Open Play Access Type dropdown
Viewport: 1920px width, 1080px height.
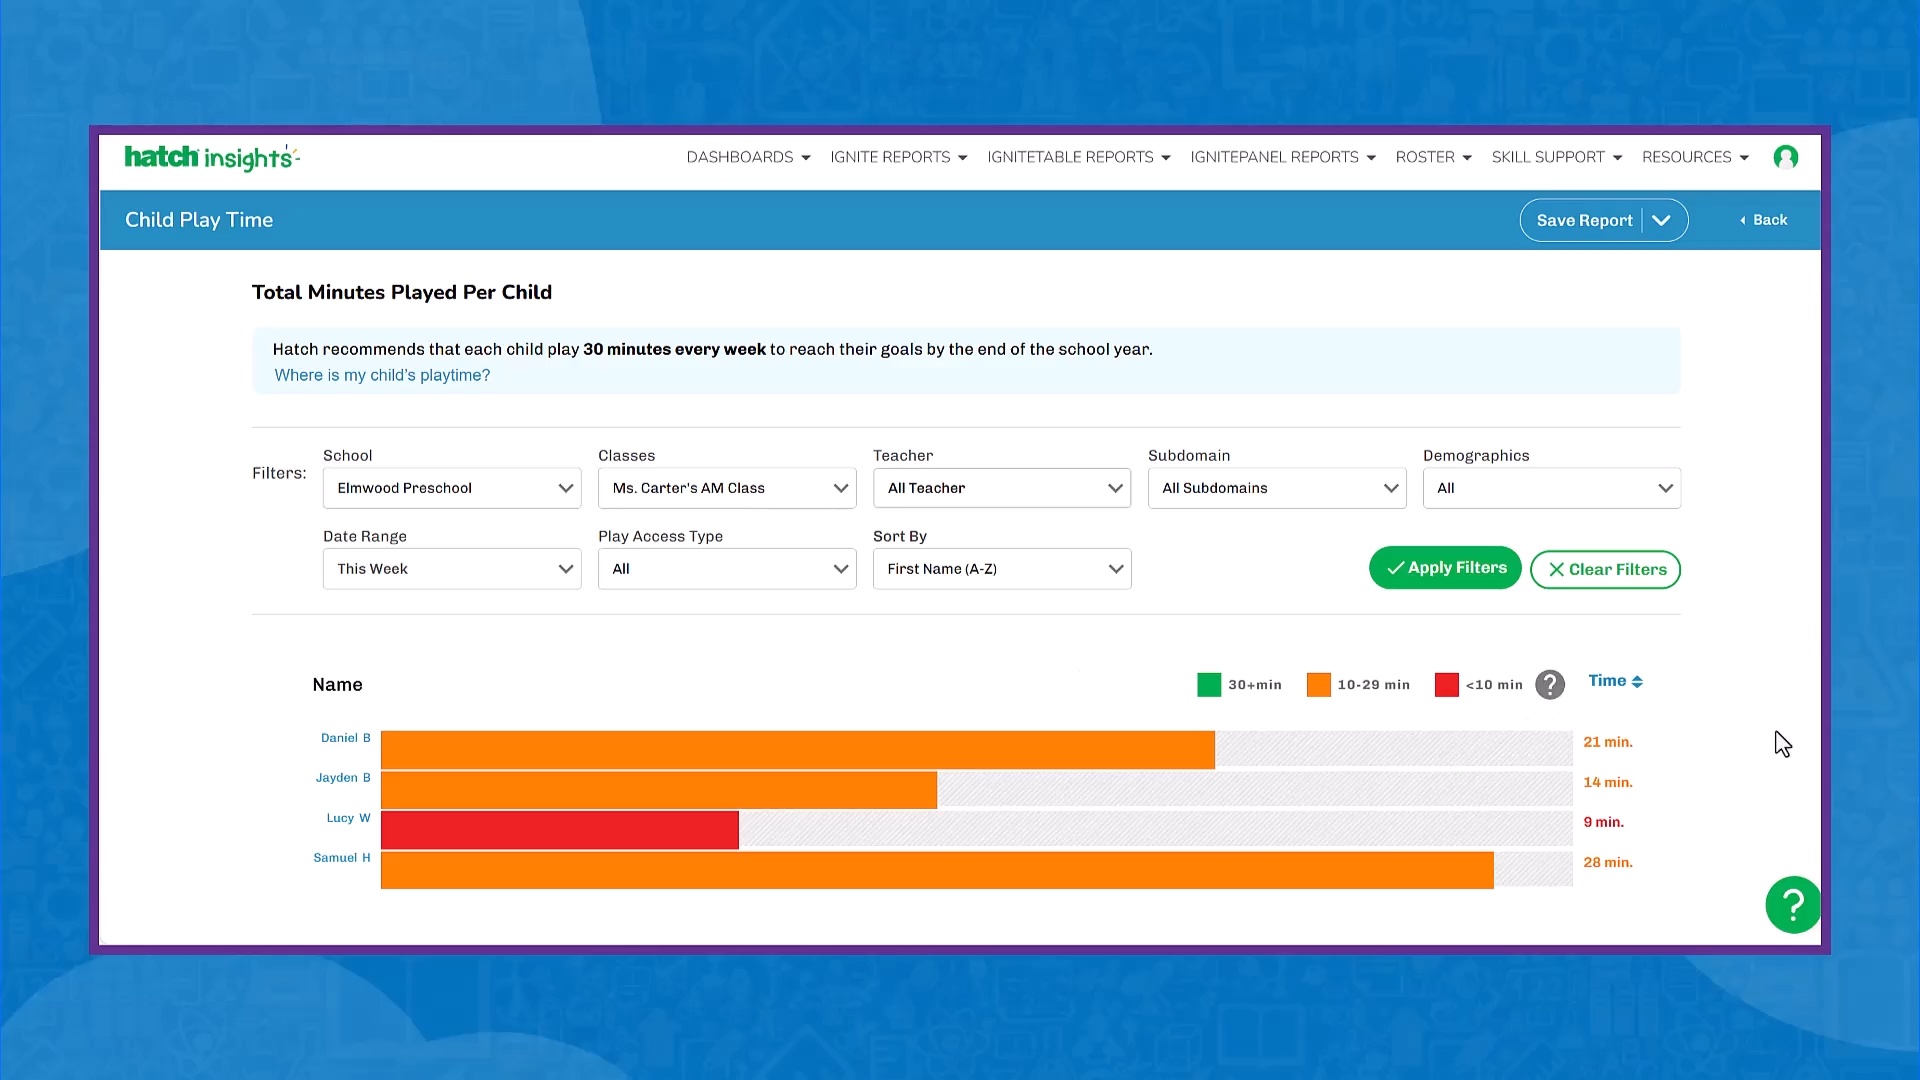pyautogui.click(x=727, y=569)
